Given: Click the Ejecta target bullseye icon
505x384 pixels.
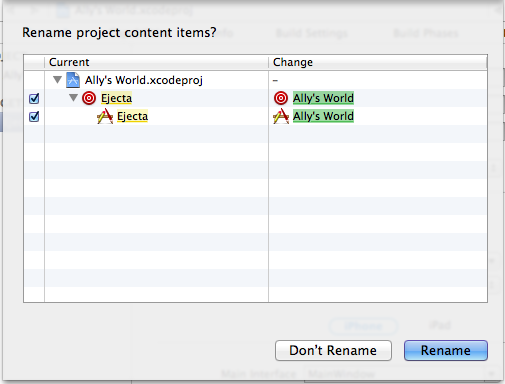Looking at the screenshot, I should point(89,98).
